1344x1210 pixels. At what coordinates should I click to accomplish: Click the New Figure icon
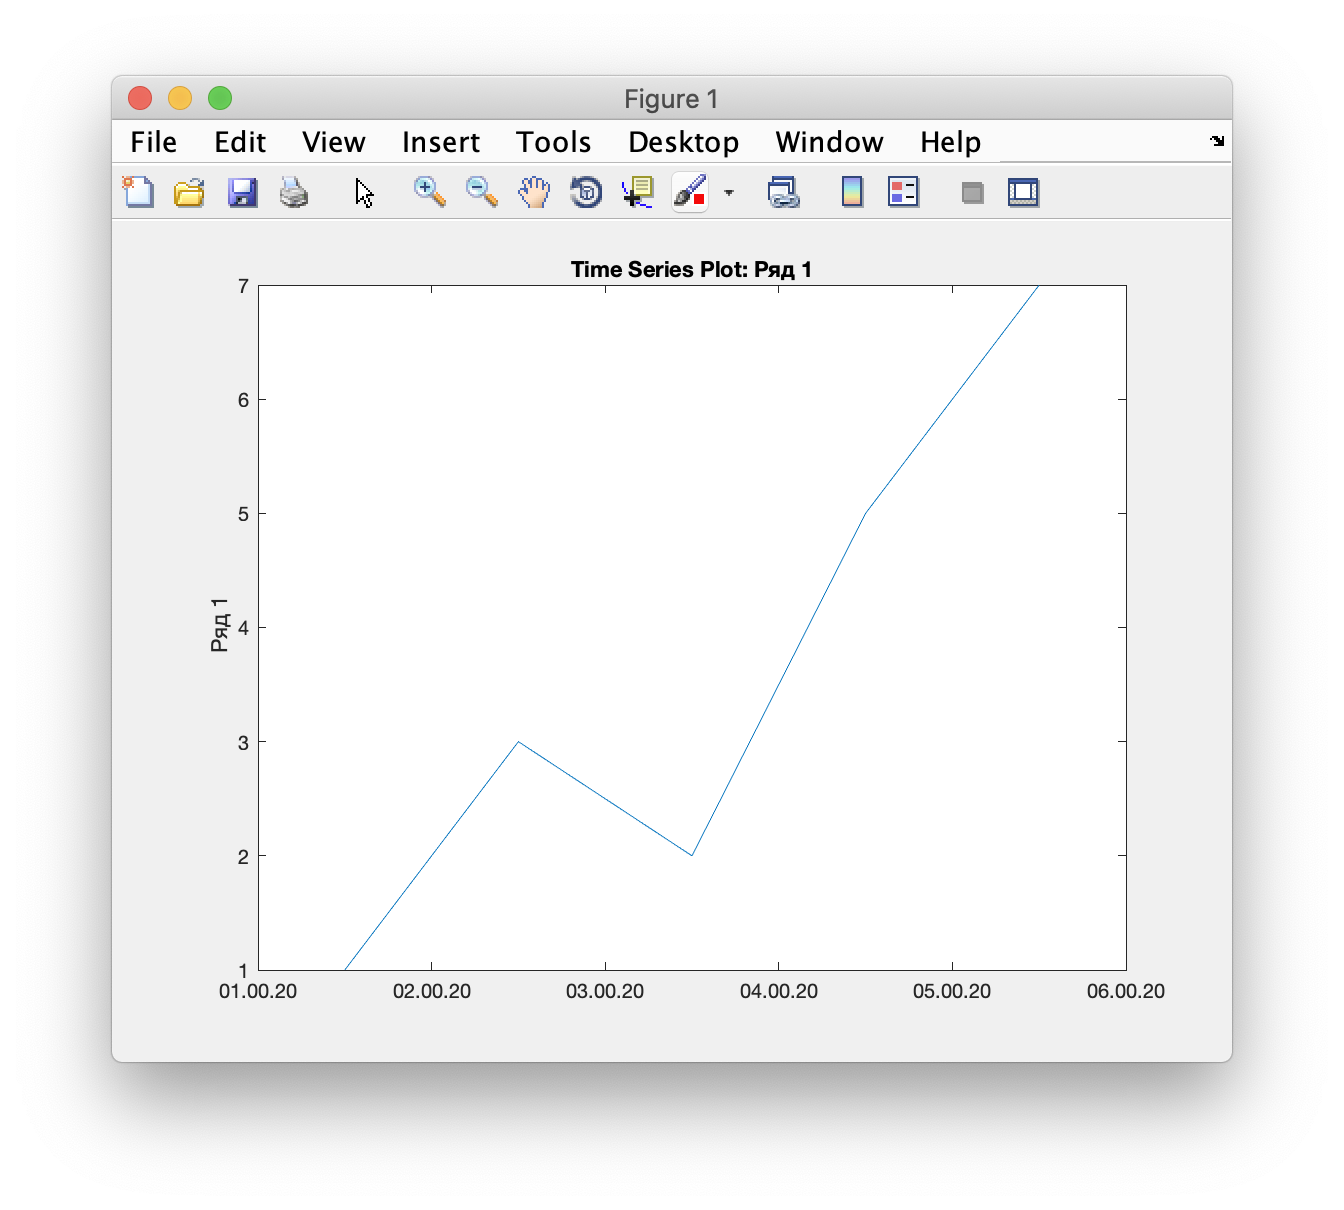[x=139, y=192]
